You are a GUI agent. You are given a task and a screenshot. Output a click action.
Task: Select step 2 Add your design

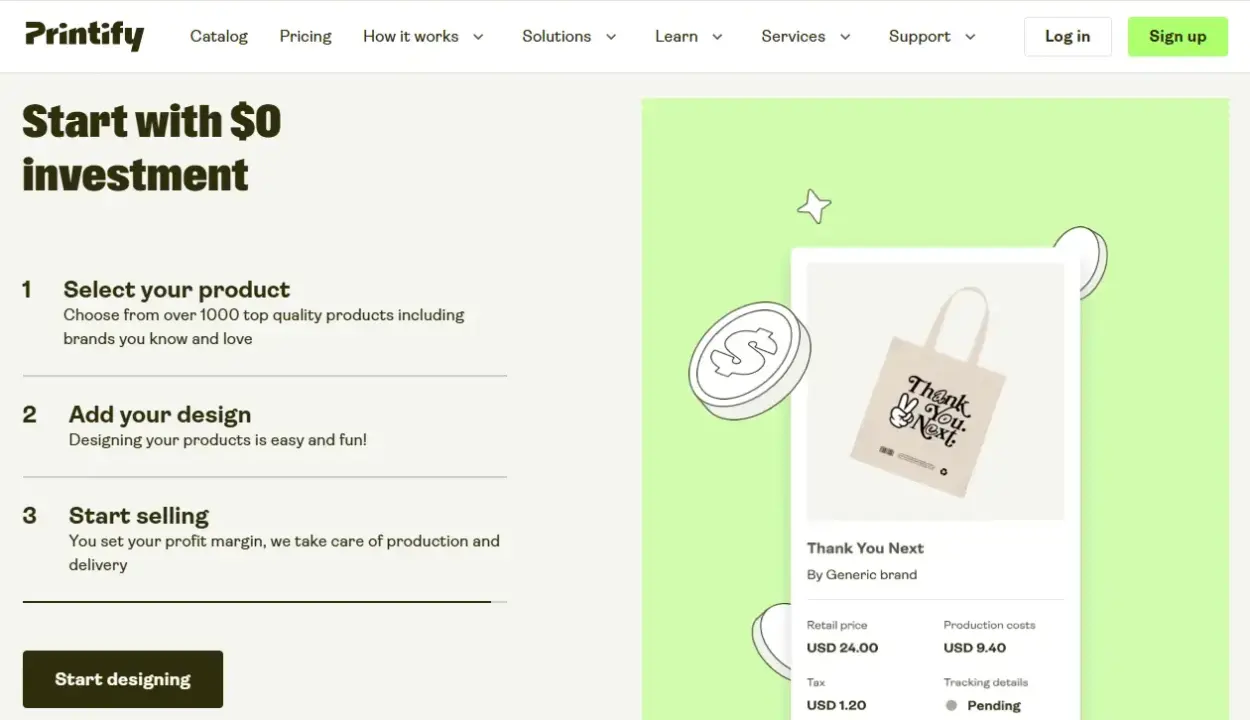click(160, 415)
